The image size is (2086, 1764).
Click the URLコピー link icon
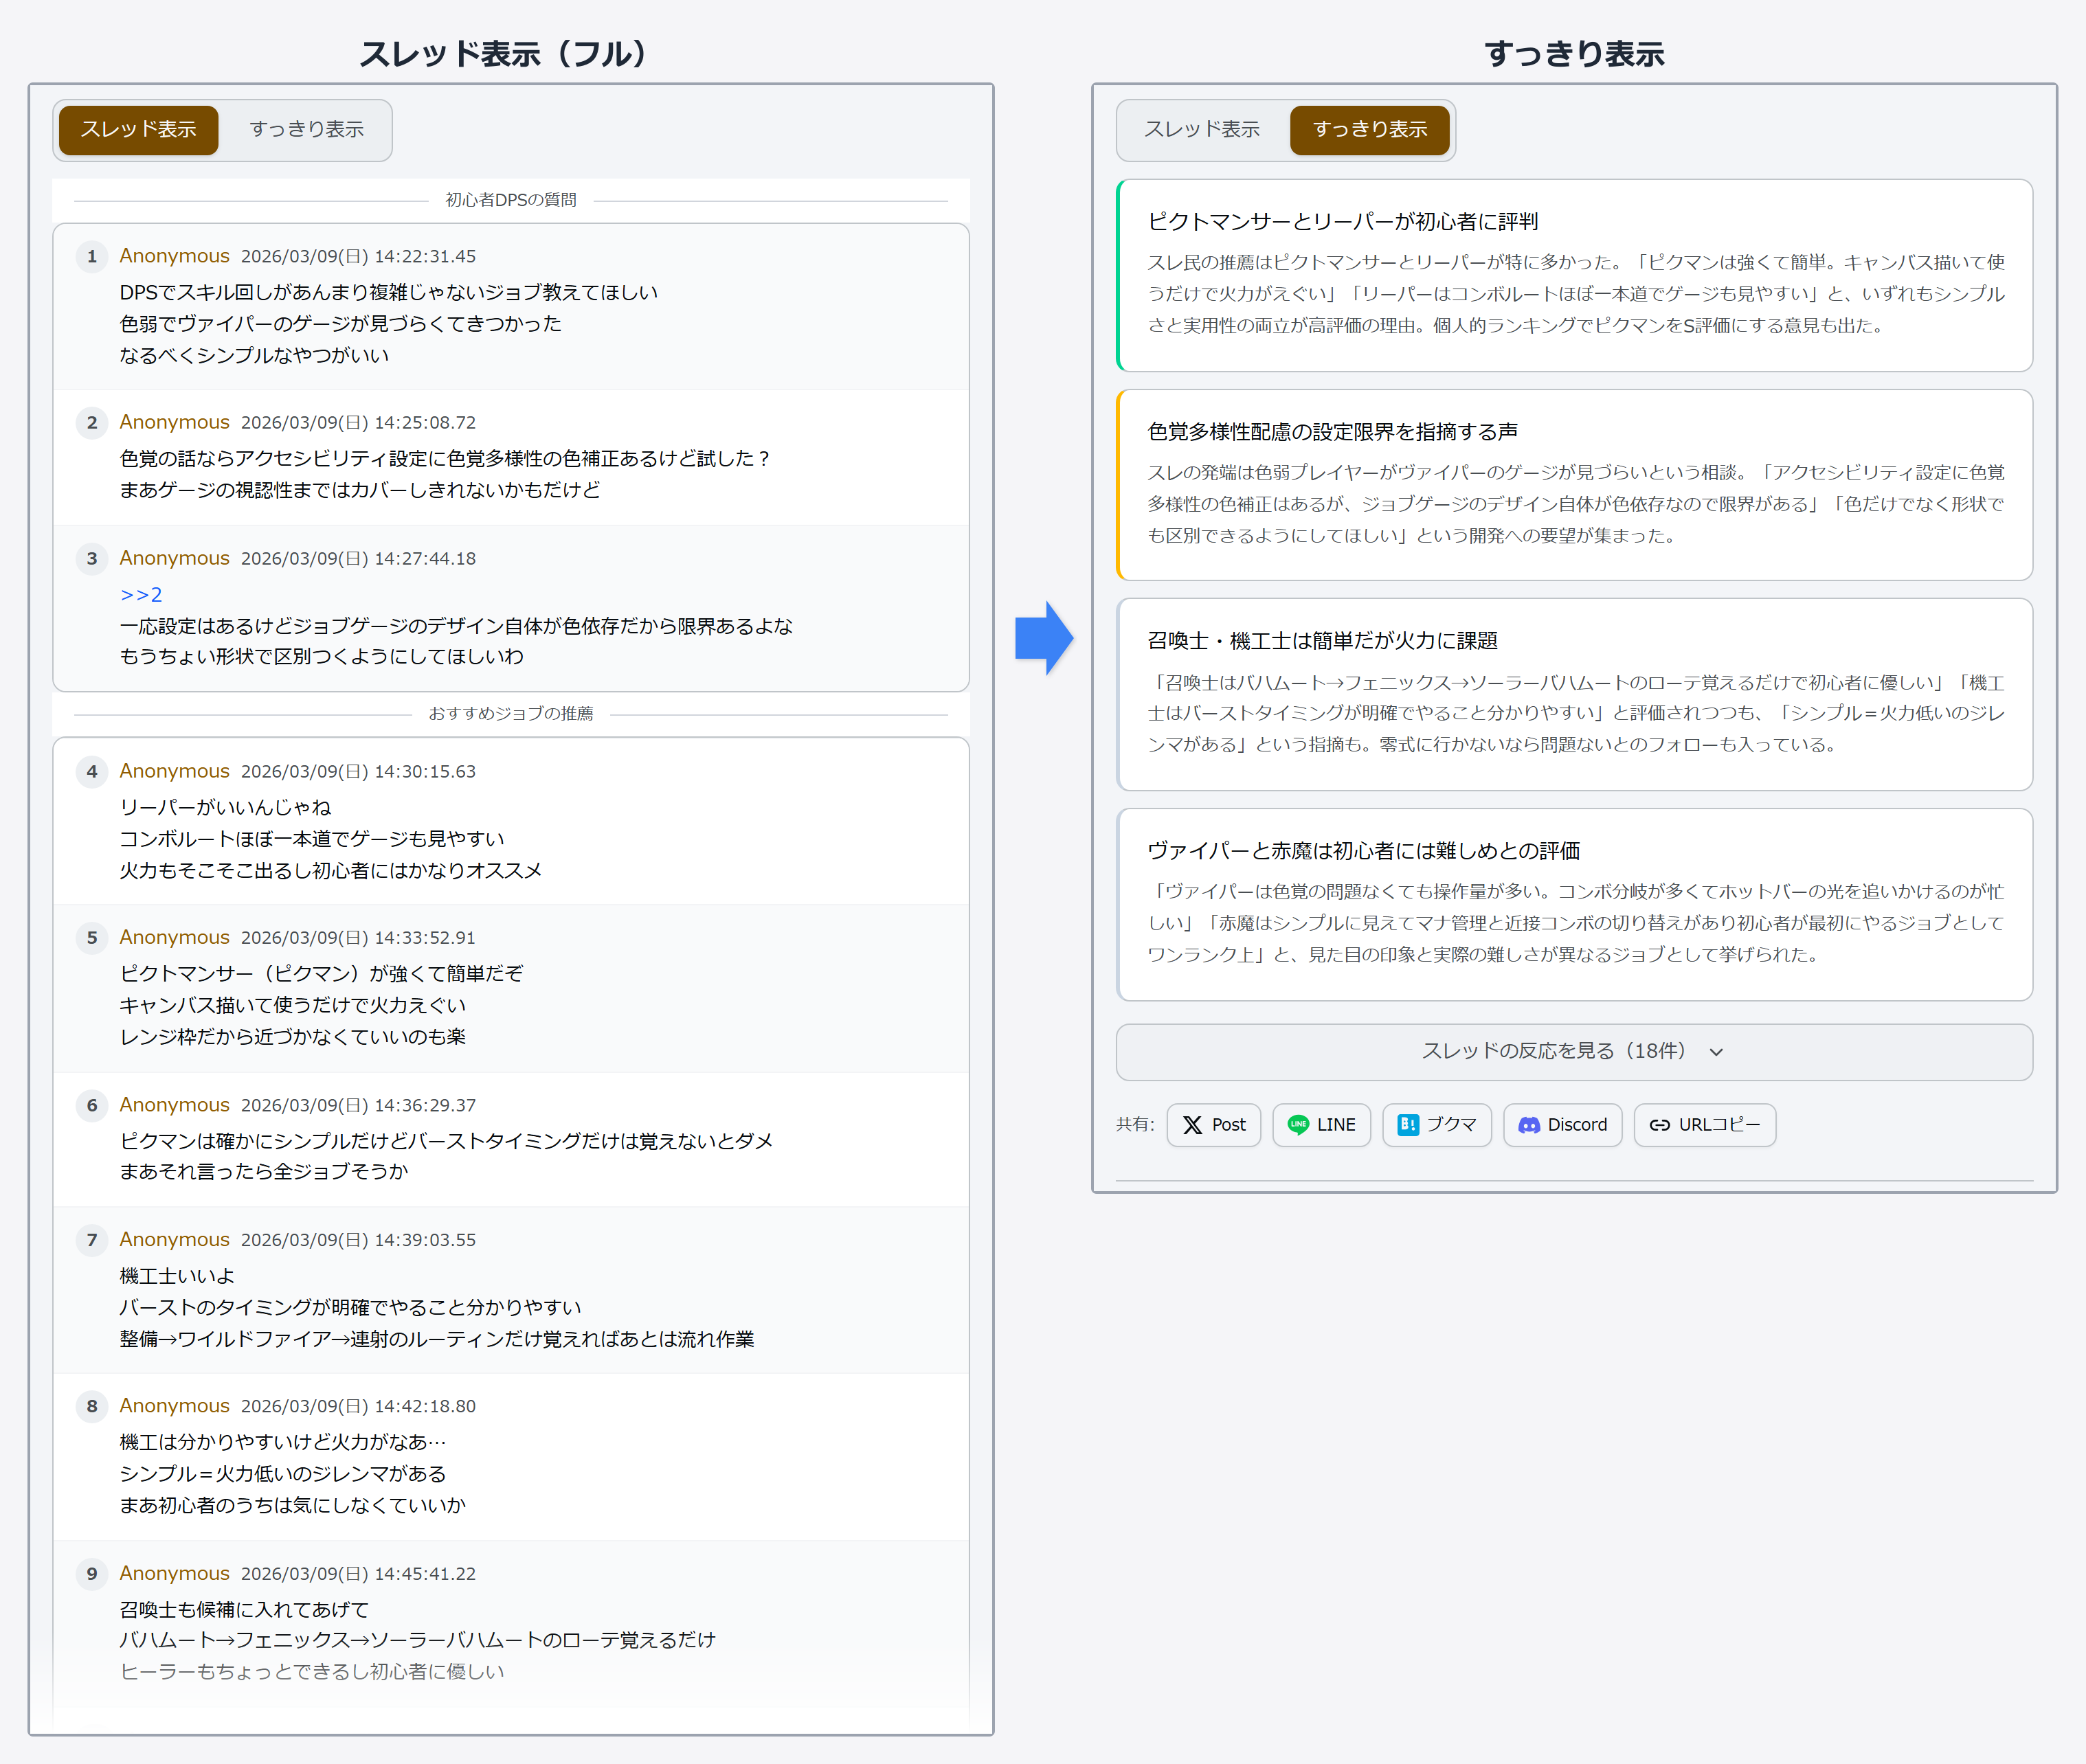1660,1125
